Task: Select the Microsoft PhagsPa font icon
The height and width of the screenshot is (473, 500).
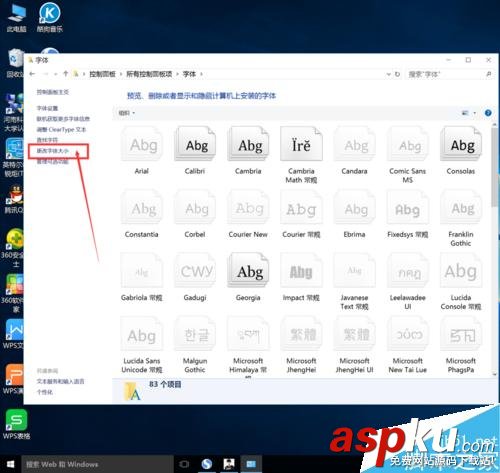Action: click(x=461, y=334)
